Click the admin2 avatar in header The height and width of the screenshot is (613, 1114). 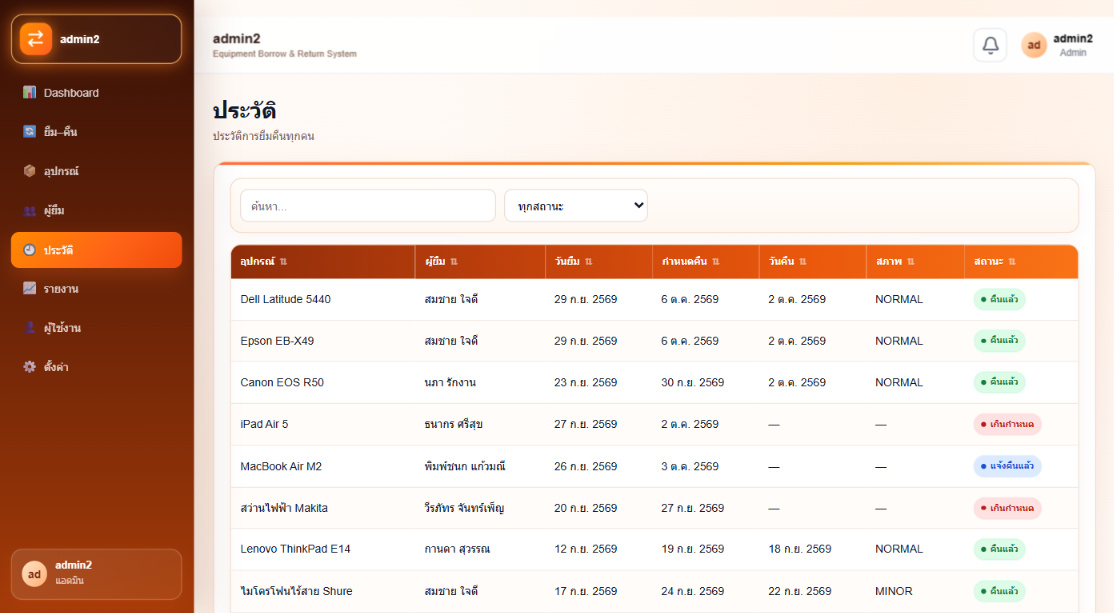point(1034,45)
